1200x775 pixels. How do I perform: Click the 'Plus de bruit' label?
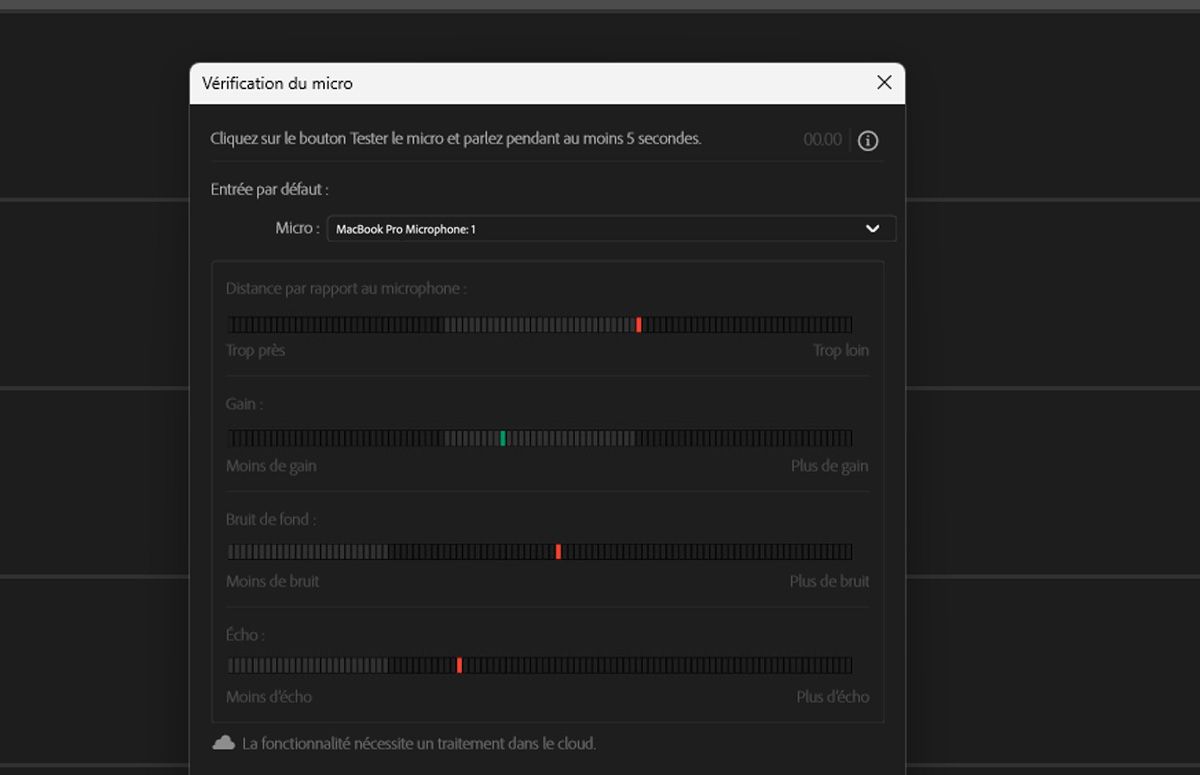click(829, 581)
